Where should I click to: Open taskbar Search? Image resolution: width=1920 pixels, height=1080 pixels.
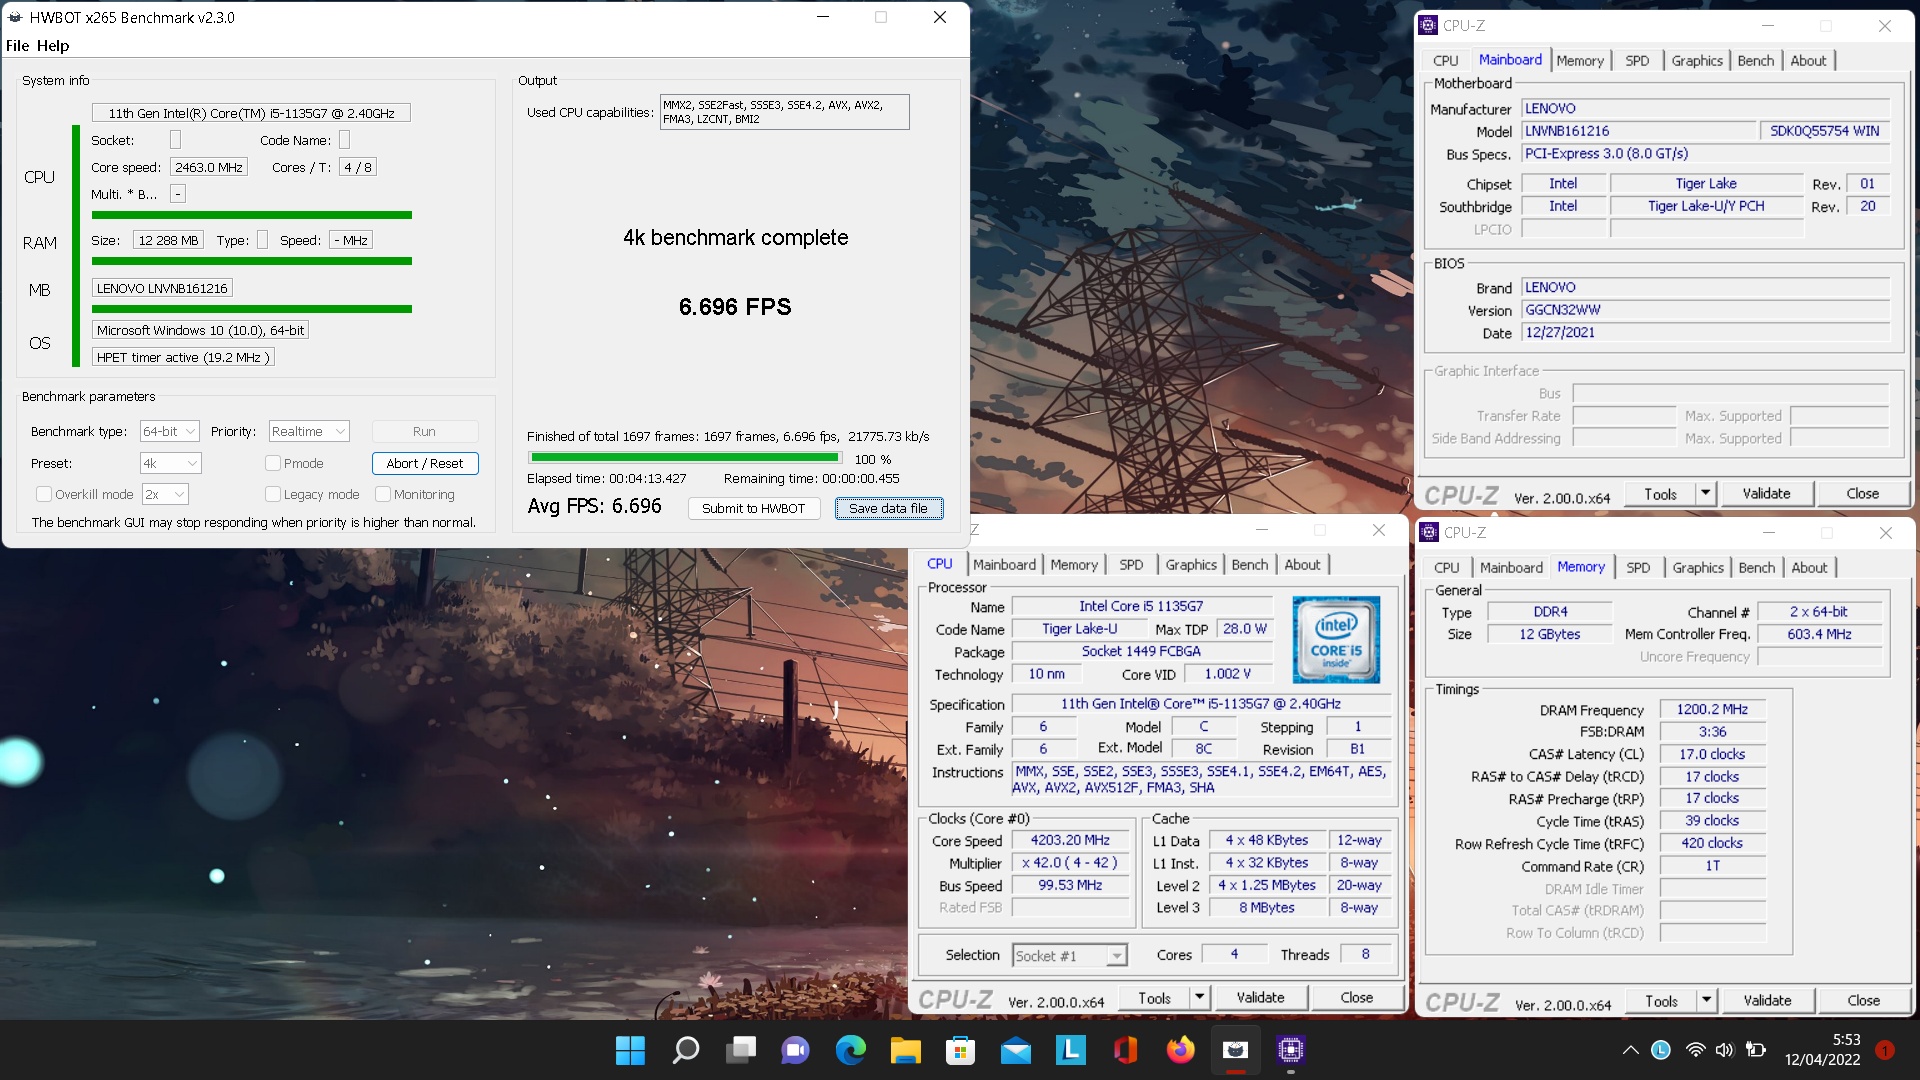(x=686, y=1050)
